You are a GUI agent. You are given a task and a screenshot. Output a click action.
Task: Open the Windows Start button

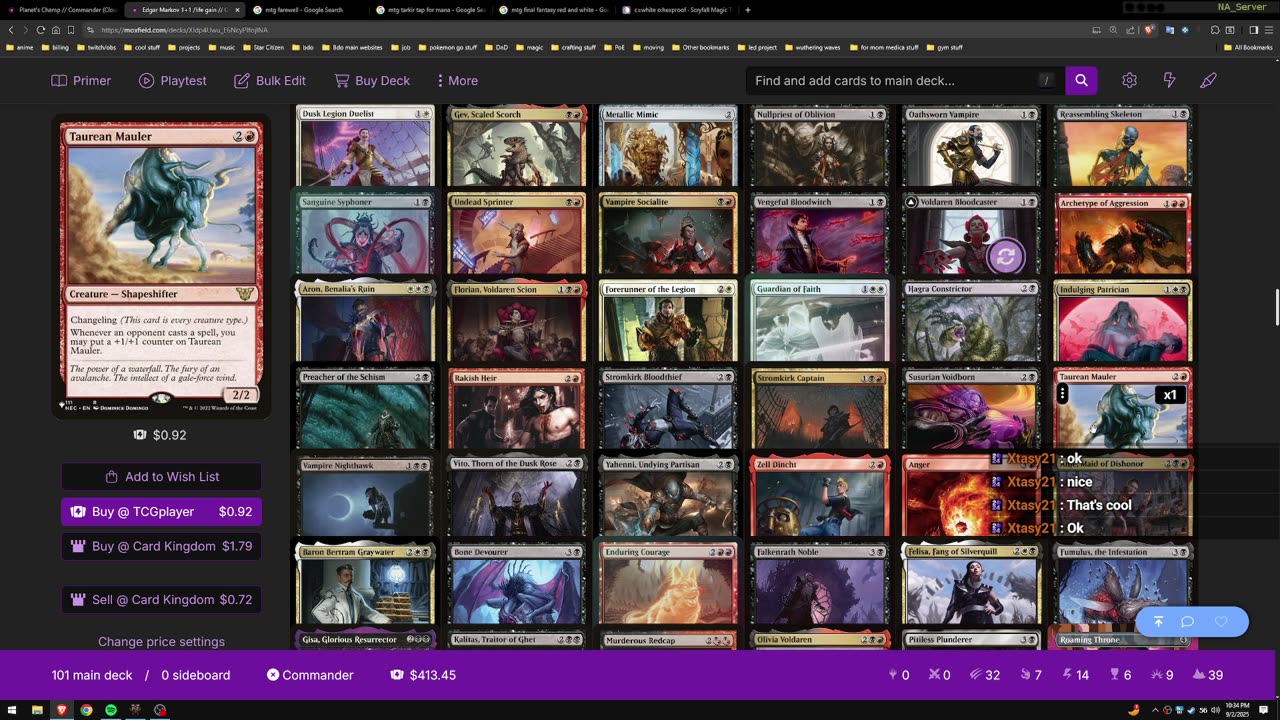[11, 710]
